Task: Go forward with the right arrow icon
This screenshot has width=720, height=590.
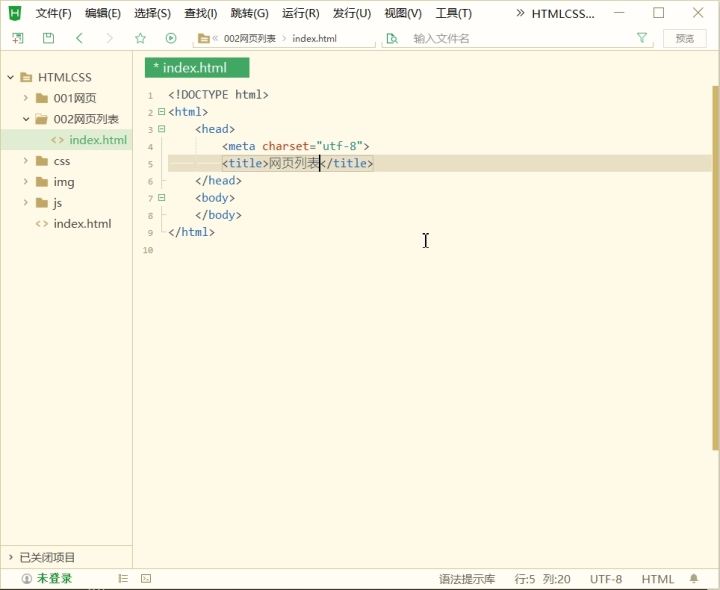Action: pyautogui.click(x=109, y=38)
